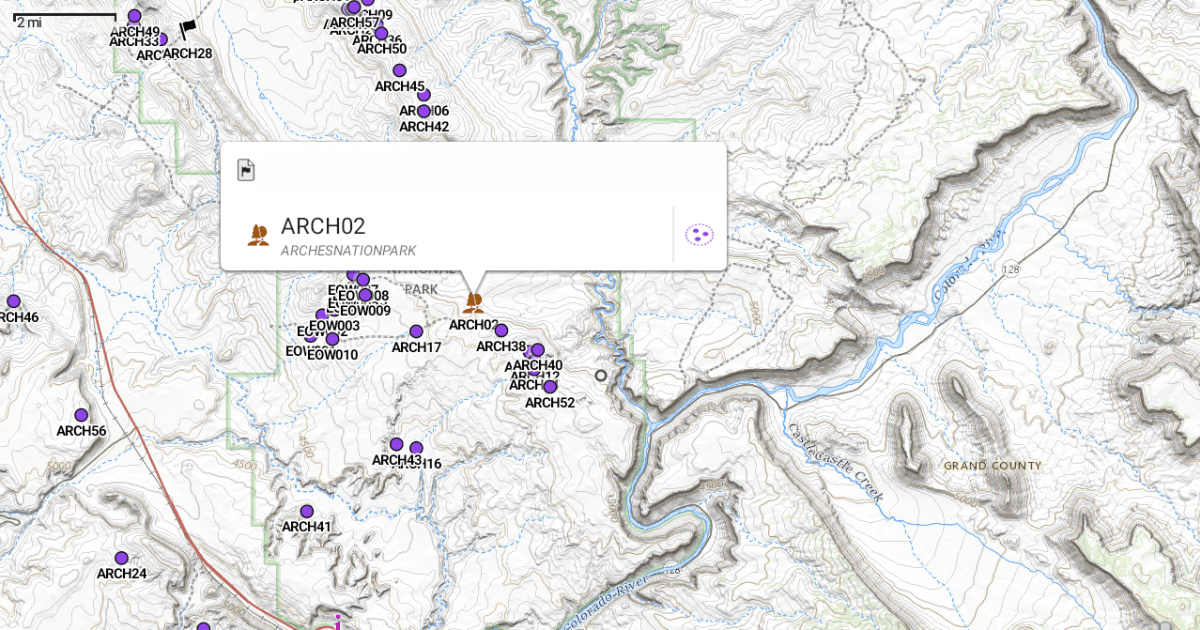Click the EOW010 purple waypoint marker
Viewport: 1200px width, 630px height.
(x=332, y=340)
